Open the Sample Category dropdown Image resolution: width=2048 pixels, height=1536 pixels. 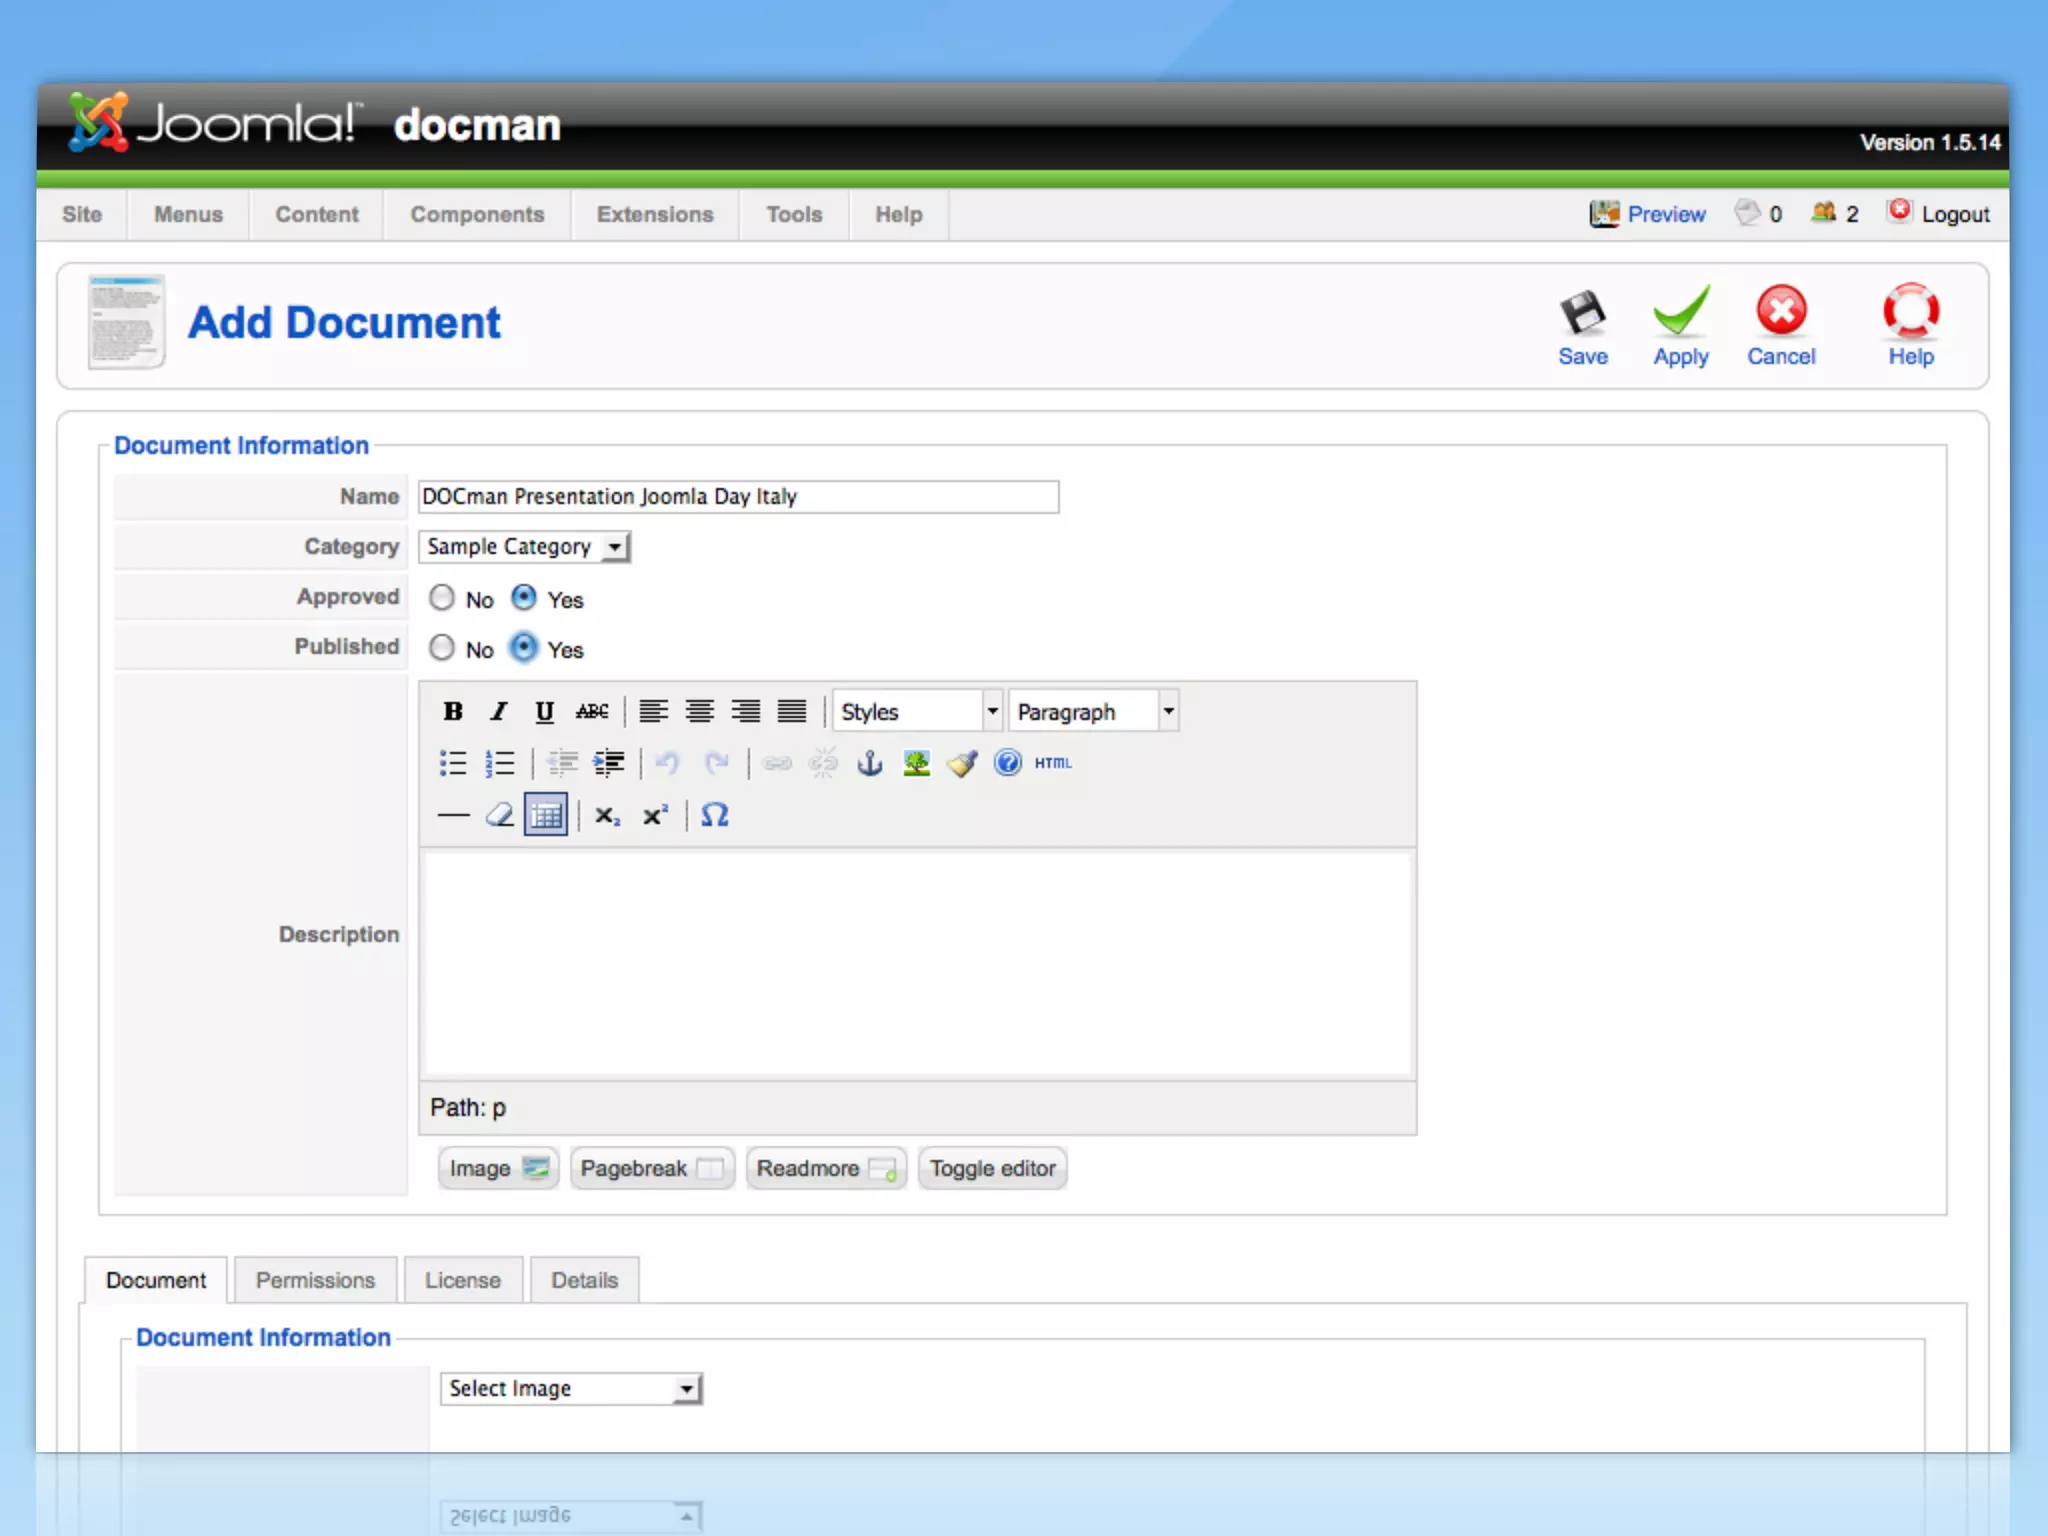pyautogui.click(x=524, y=547)
